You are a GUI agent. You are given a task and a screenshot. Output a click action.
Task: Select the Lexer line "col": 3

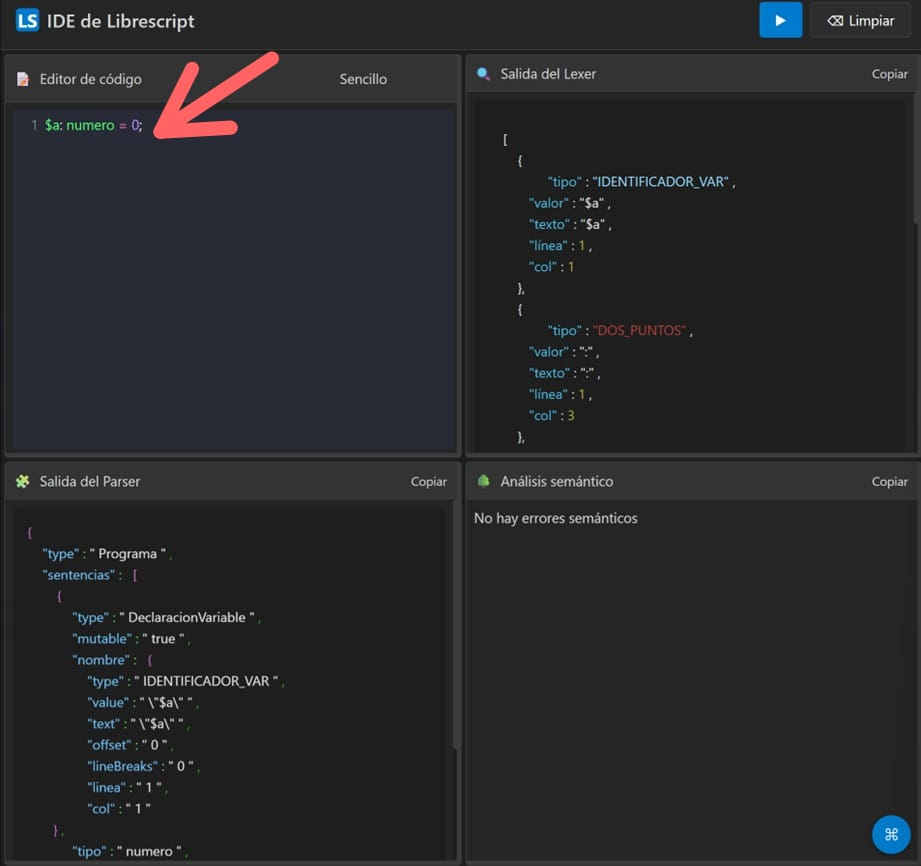(x=552, y=416)
